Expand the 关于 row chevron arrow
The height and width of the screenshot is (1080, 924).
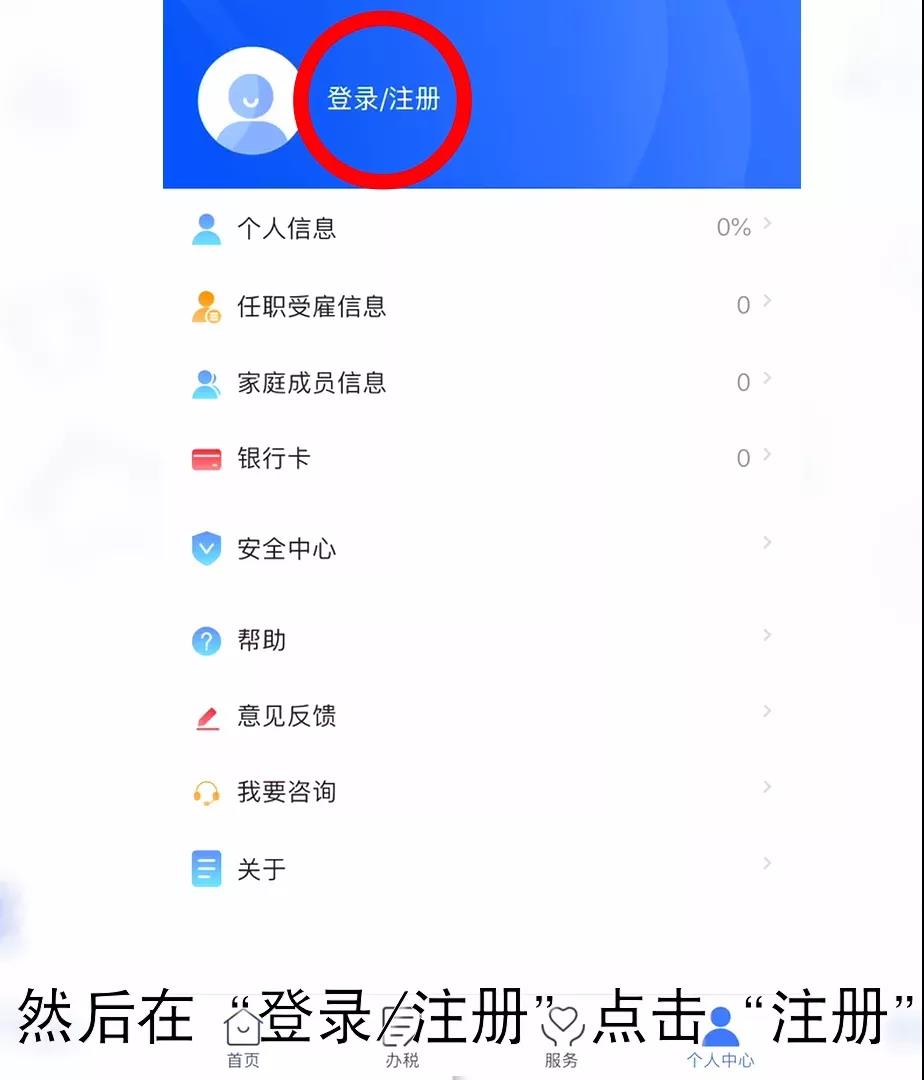767,863
